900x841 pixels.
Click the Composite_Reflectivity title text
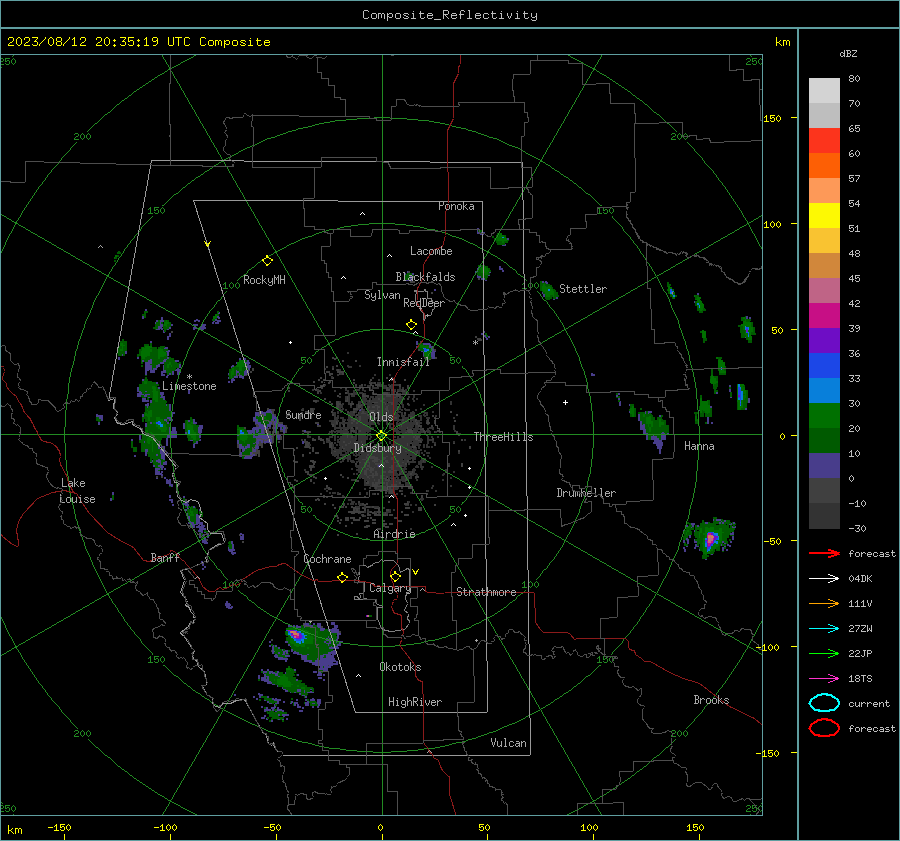pos(450,15)
